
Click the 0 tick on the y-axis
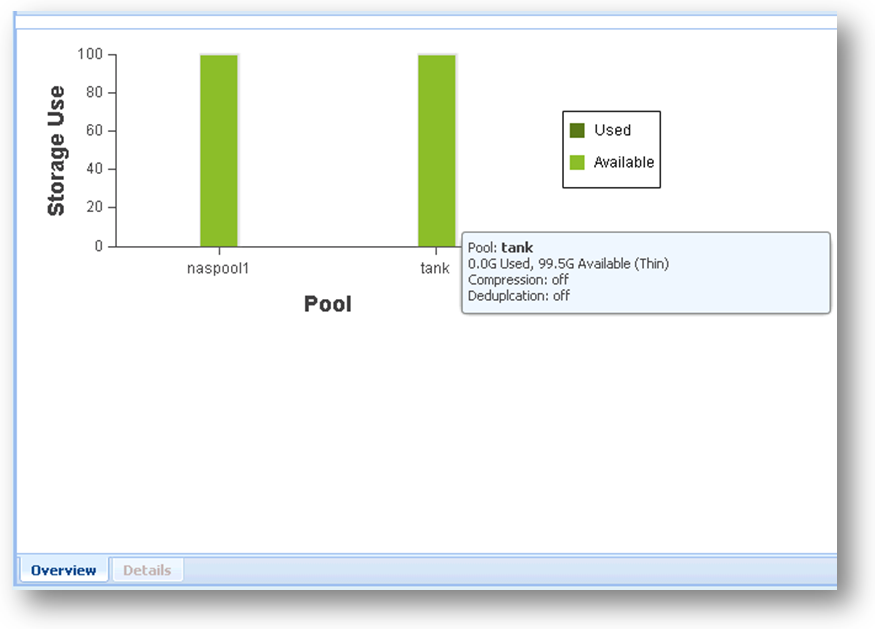[x=98, y=246]
